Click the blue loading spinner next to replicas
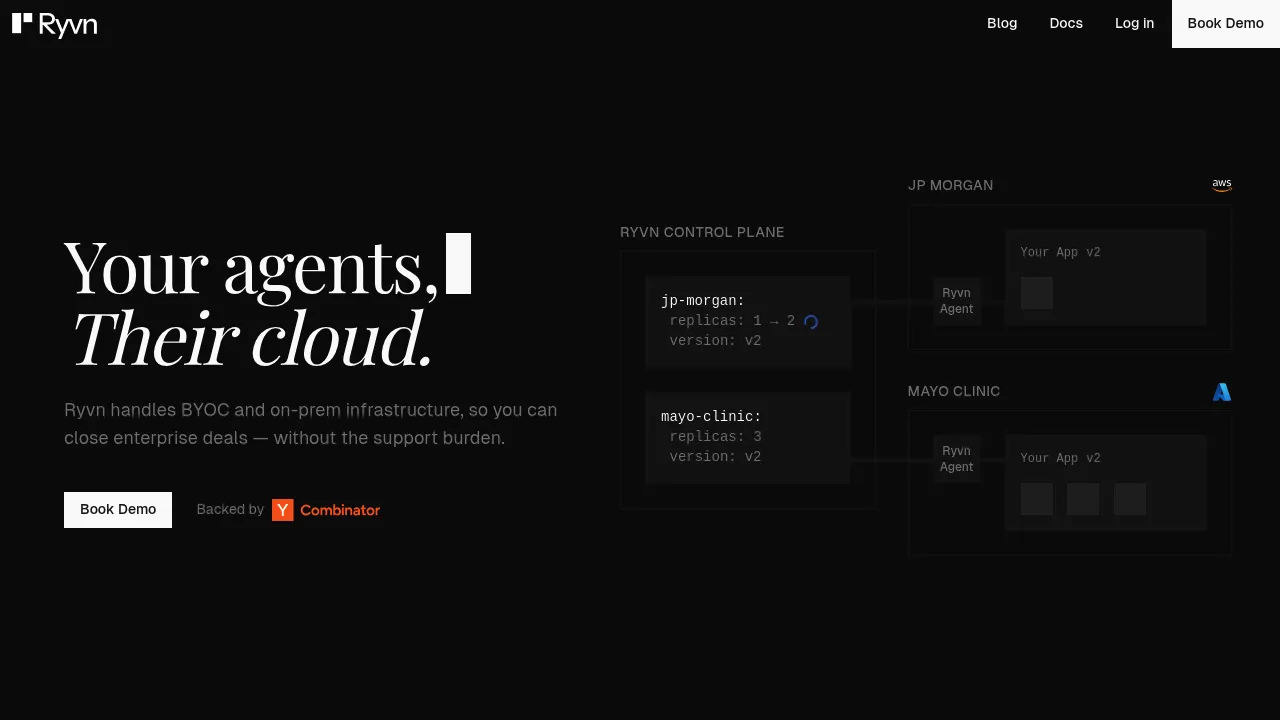1280x720 pixels. pyautogui.click(x=811, y=322)
